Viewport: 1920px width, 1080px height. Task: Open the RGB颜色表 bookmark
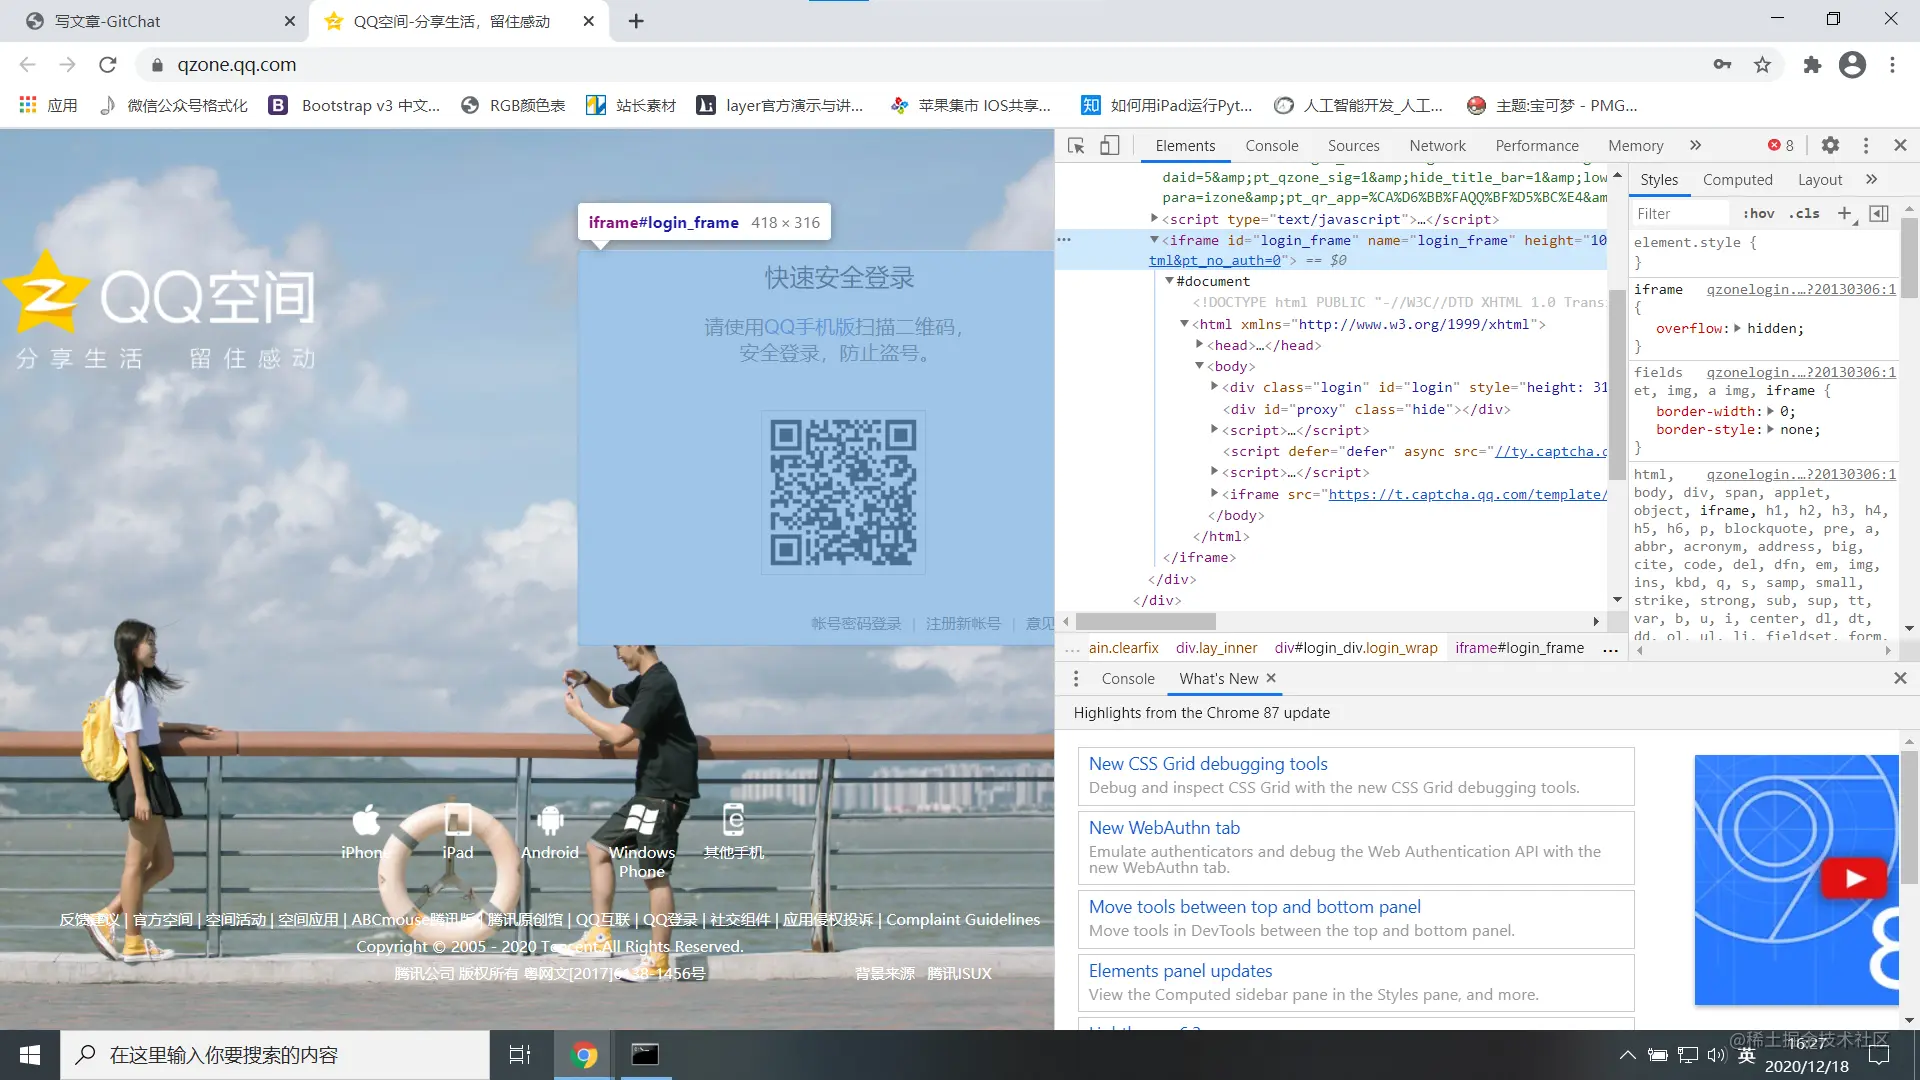513,105
